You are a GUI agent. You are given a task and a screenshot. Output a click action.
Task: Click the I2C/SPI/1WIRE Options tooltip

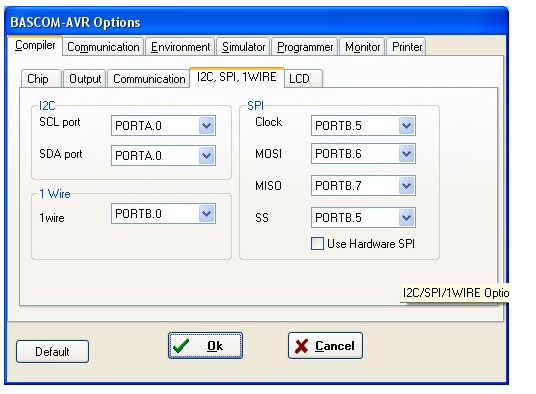coord(454,293)
